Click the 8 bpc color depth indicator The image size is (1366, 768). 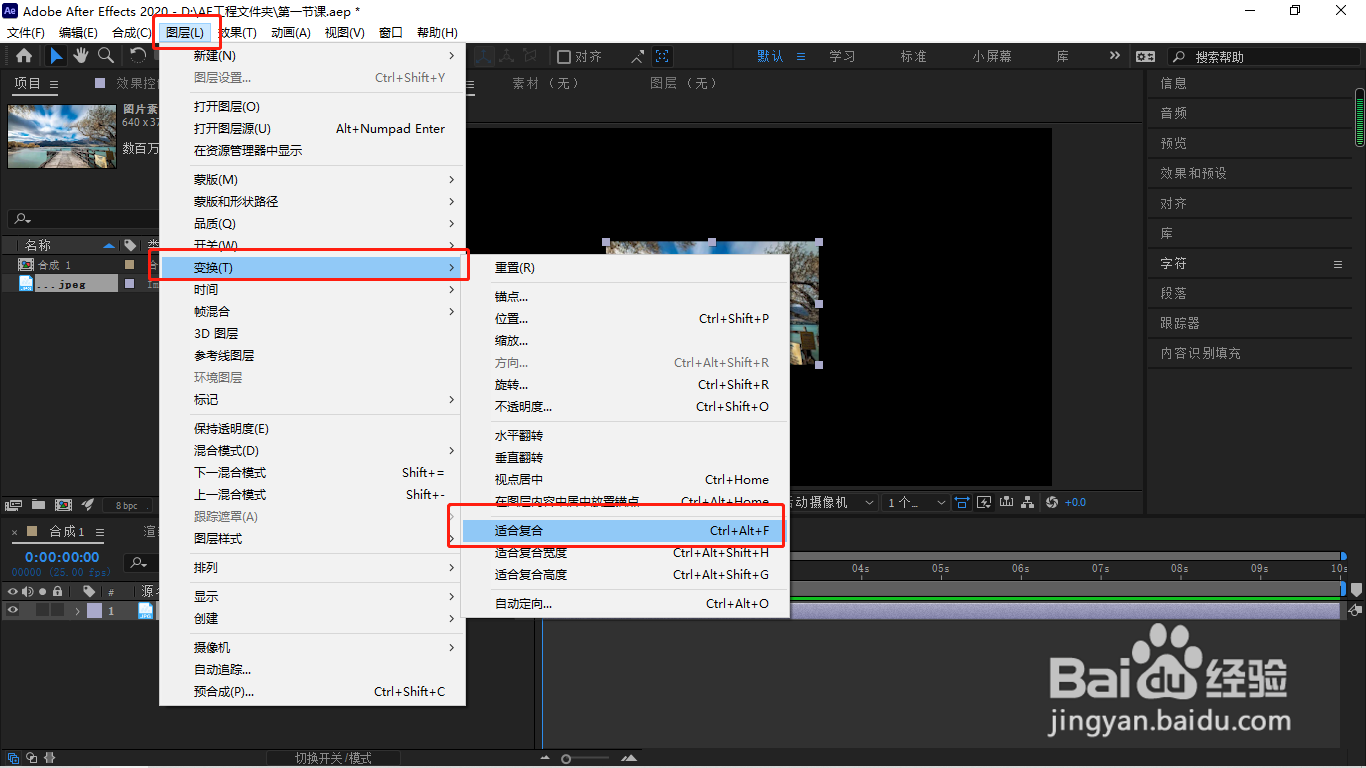point(127,505)
